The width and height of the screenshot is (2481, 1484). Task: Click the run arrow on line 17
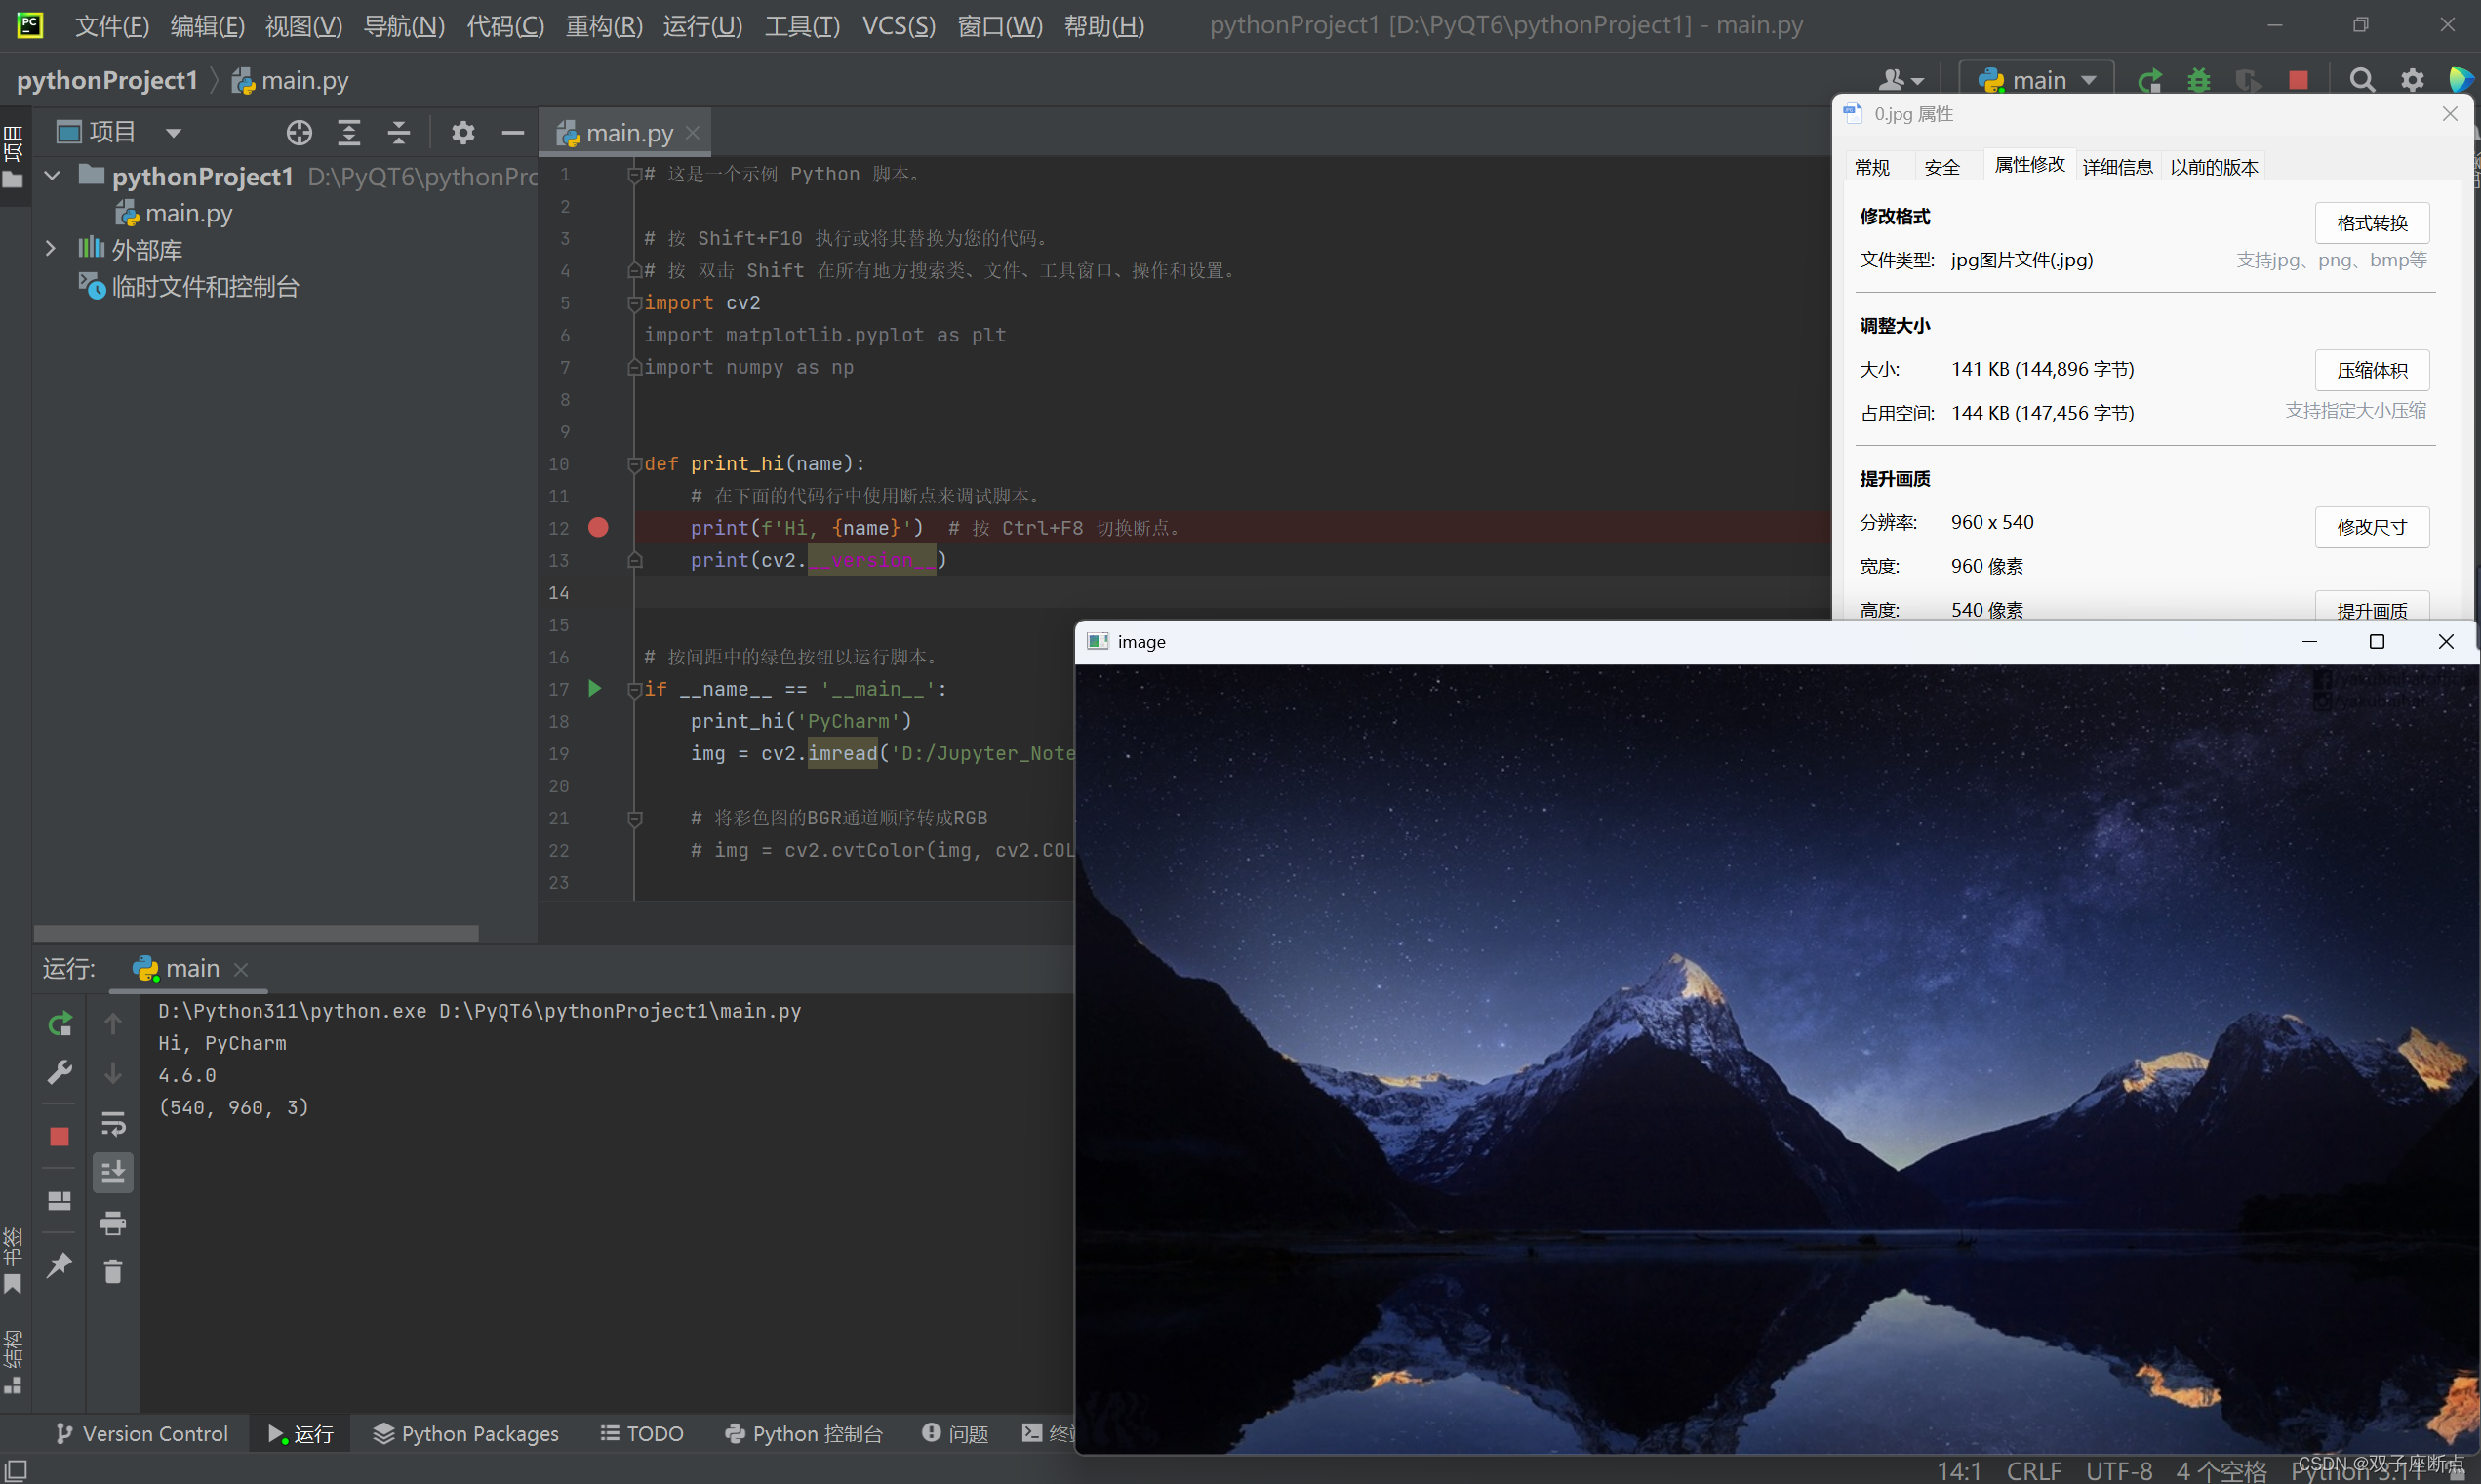click(595, 688)
